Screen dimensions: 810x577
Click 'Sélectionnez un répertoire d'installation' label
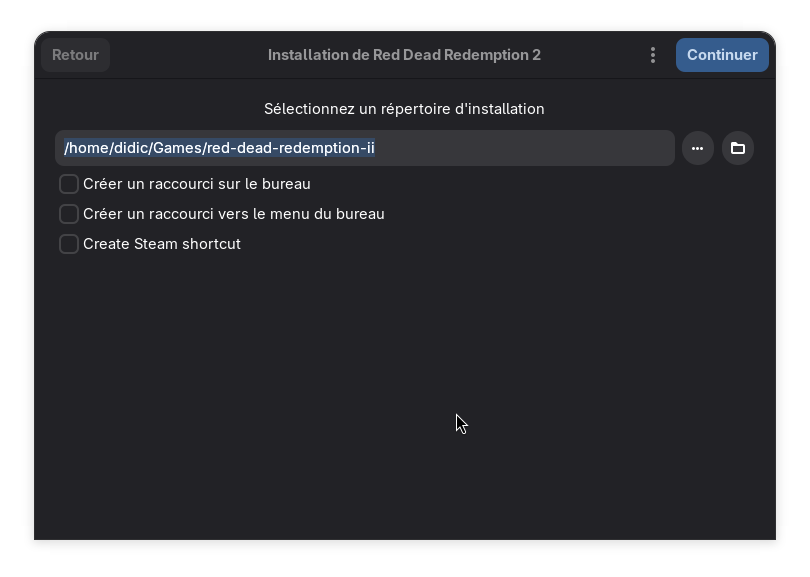404,109
